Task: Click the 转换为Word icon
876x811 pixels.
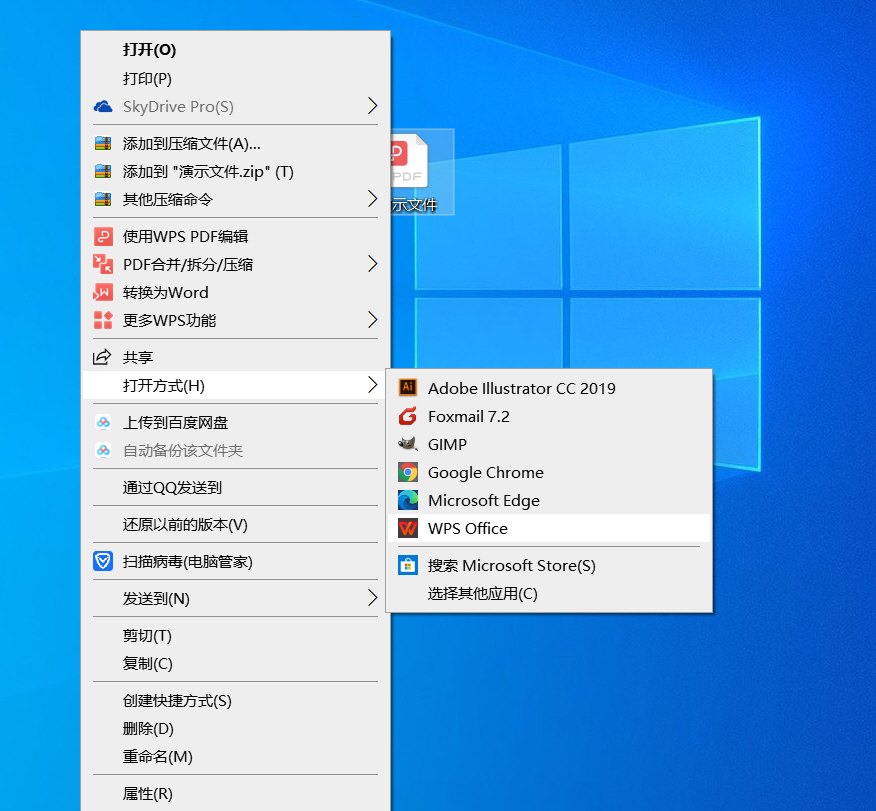Action: [103, 292]
